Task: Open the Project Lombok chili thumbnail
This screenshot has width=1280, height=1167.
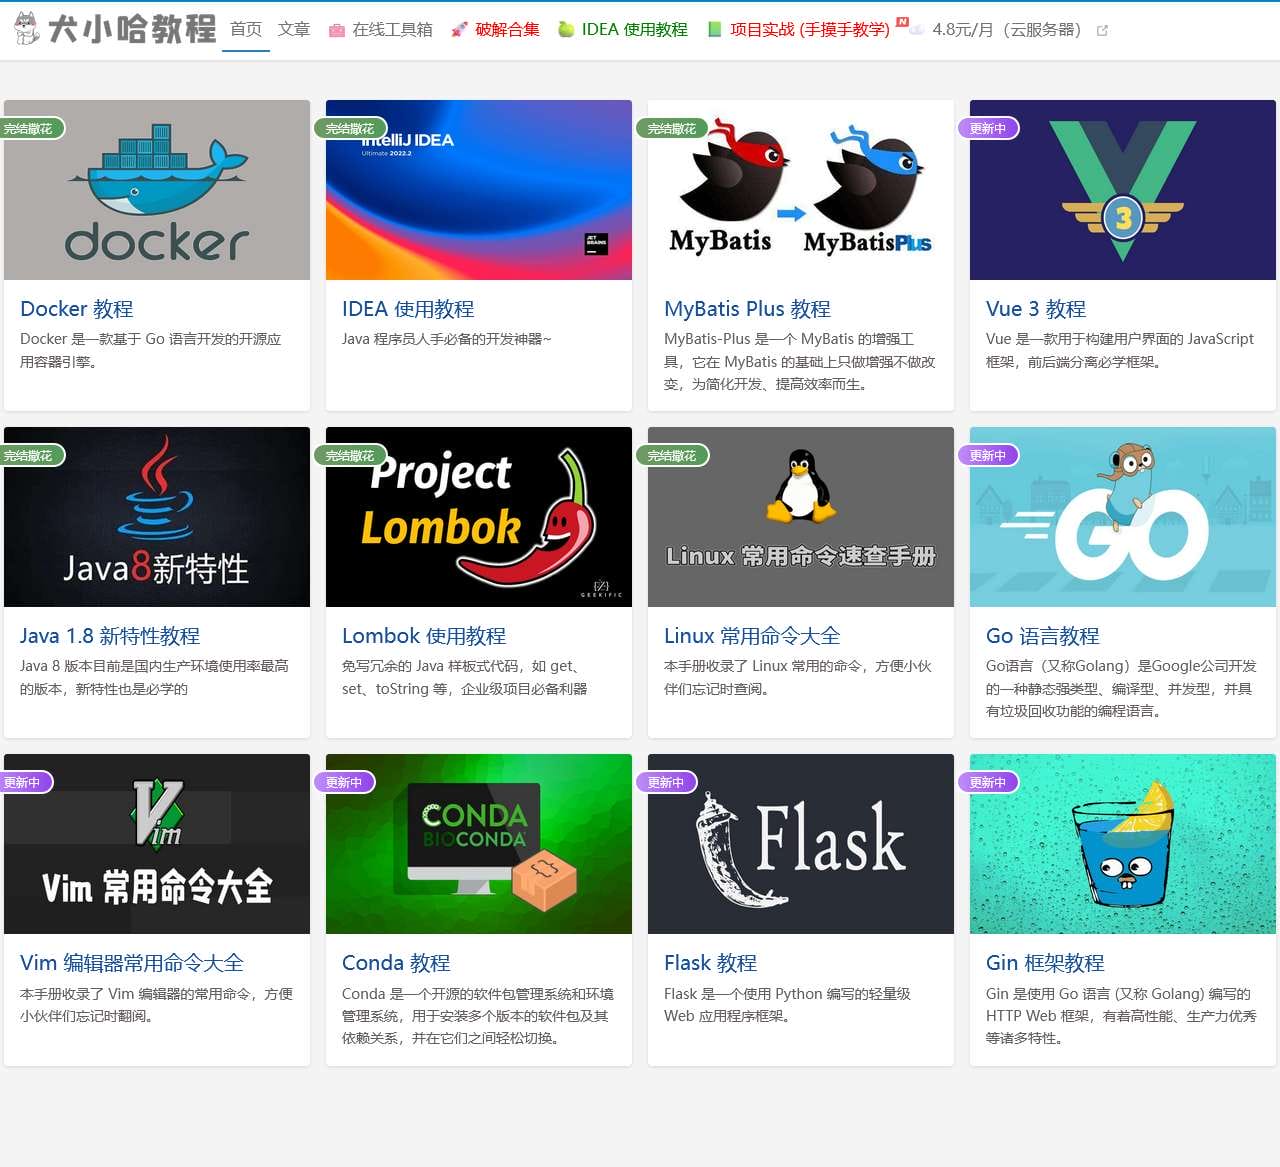Action: click(479, 517)
